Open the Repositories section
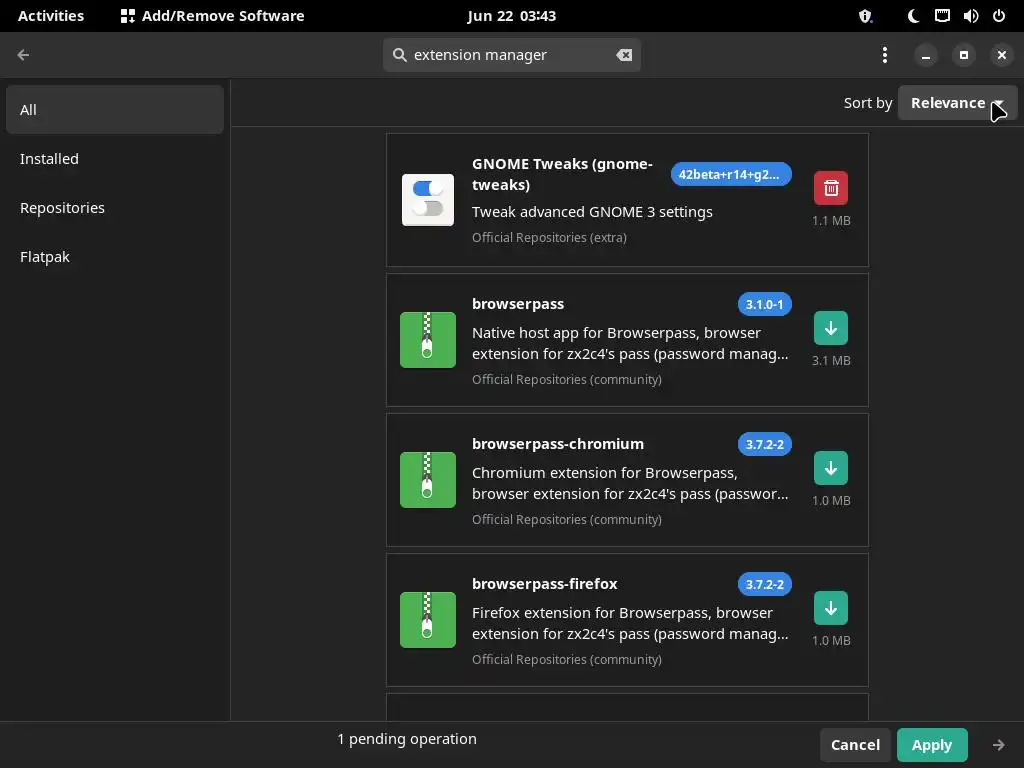 pyautogui.click(x=115, y=208)
